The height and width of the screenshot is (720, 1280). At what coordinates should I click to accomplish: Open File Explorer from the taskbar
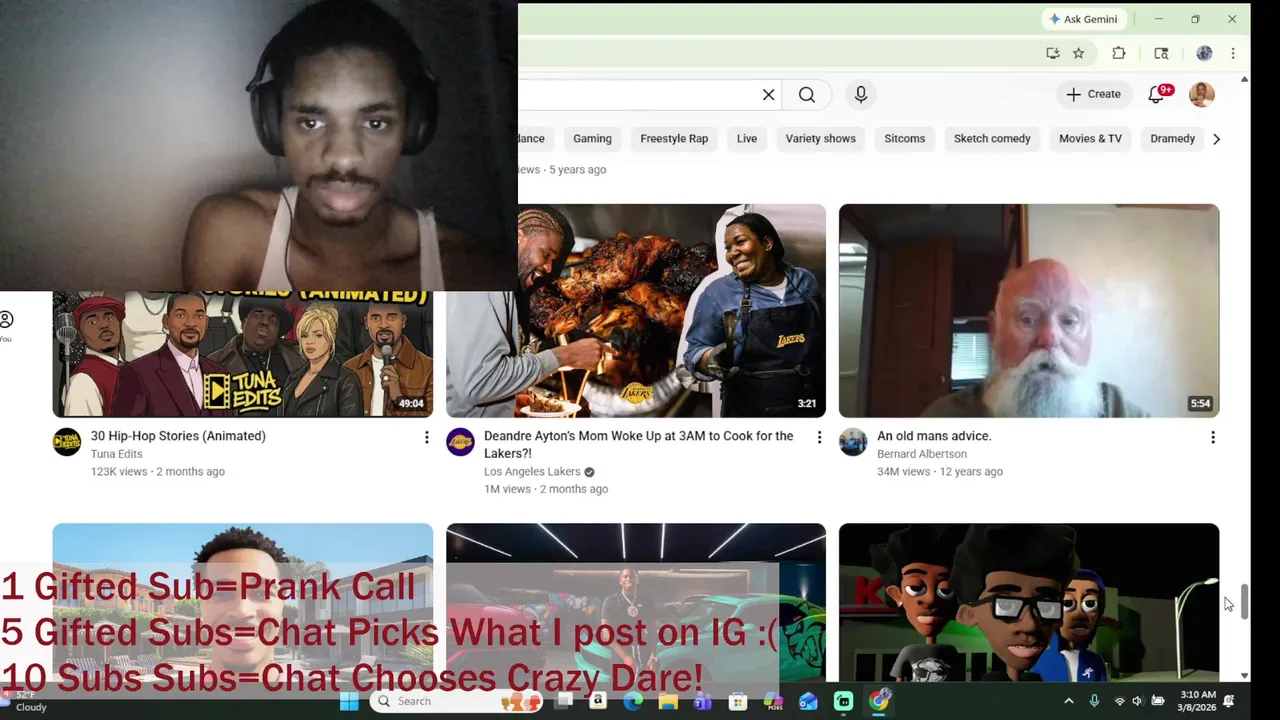click(668, 701)
